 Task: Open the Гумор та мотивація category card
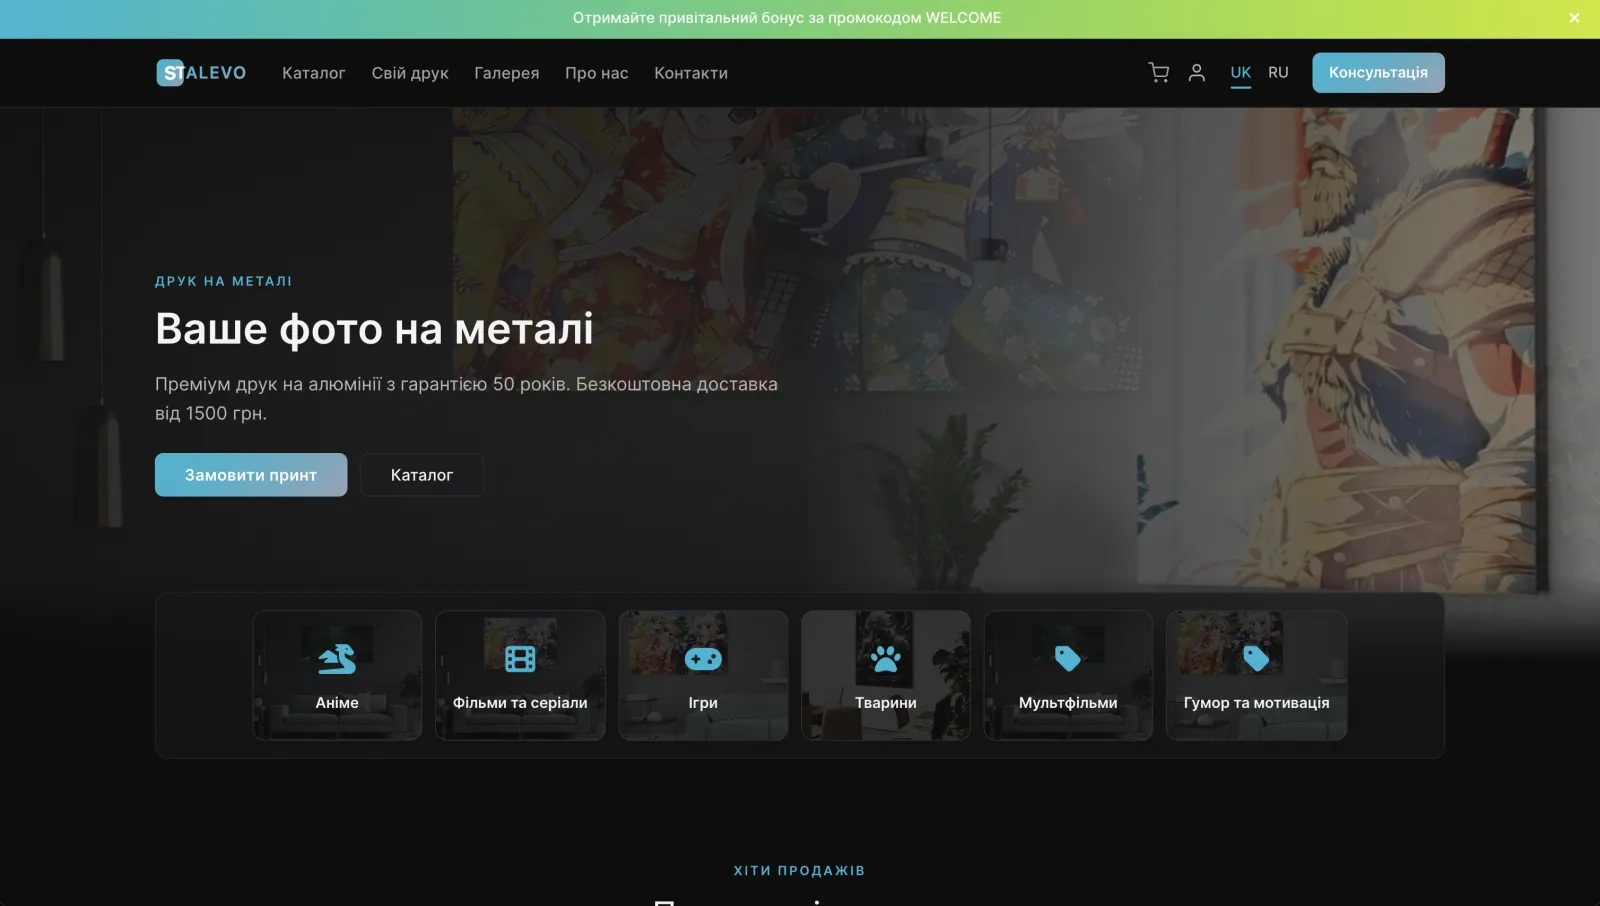pos(1256,675)
